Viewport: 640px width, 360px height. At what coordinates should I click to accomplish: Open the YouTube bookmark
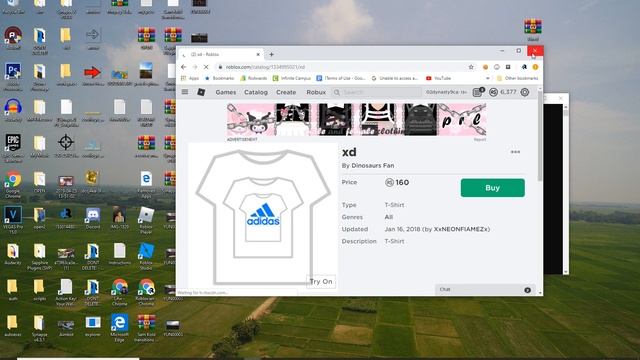click(x=438, y=78)
